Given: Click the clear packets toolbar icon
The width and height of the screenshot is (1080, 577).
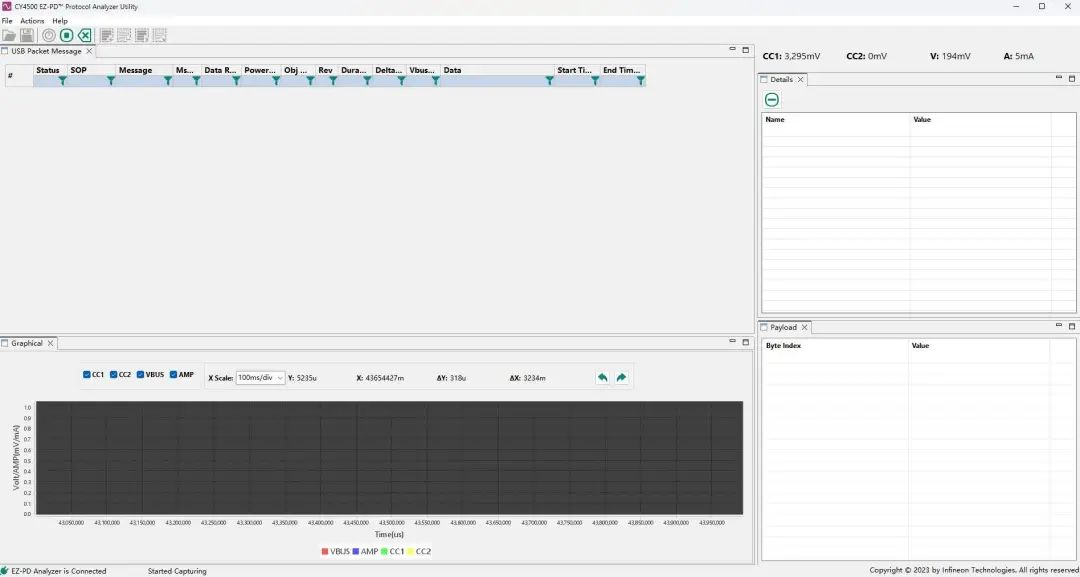Looking at the screenshot, I should [x=84, y=35].
